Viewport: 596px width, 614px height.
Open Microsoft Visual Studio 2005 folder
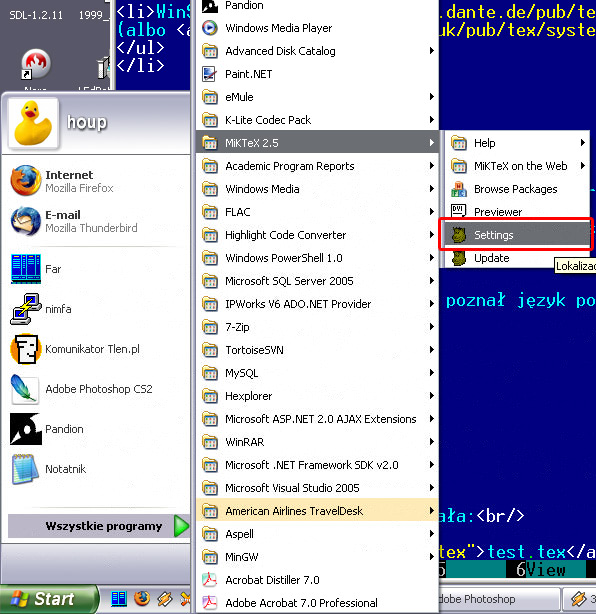(x=317, y=488)
